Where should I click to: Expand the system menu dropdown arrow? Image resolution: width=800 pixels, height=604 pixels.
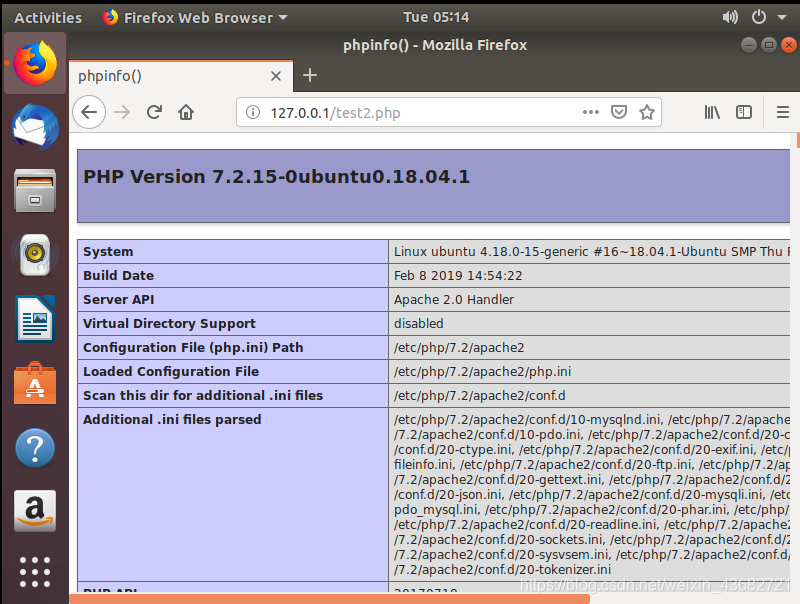coord(782,17)
